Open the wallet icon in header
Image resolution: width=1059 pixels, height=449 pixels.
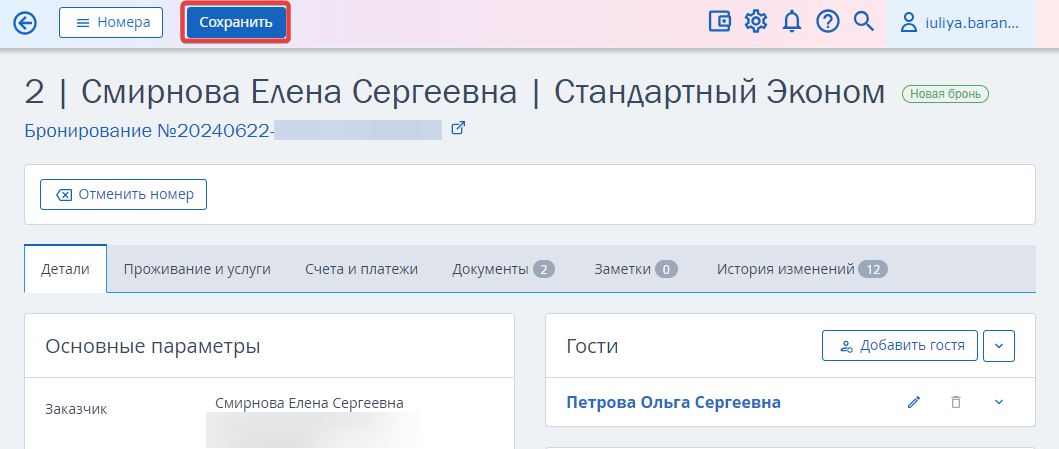(x=720, y=22)
